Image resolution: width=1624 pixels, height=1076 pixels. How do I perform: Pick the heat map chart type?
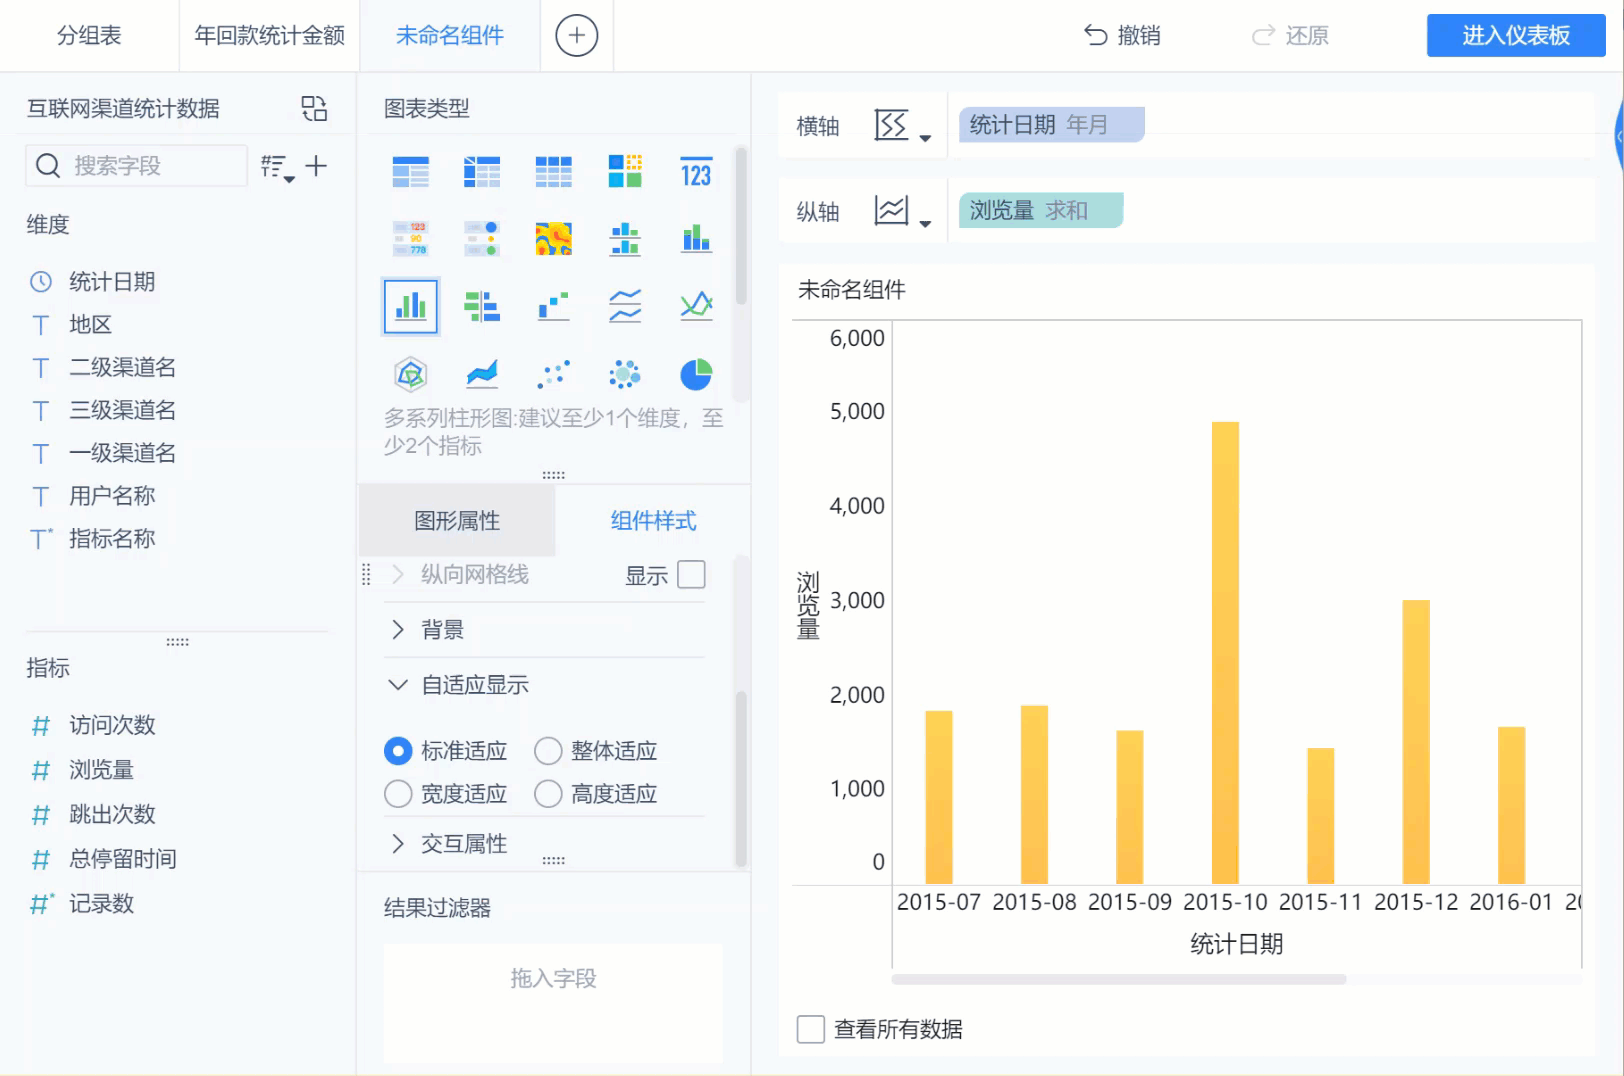(553, 239)
